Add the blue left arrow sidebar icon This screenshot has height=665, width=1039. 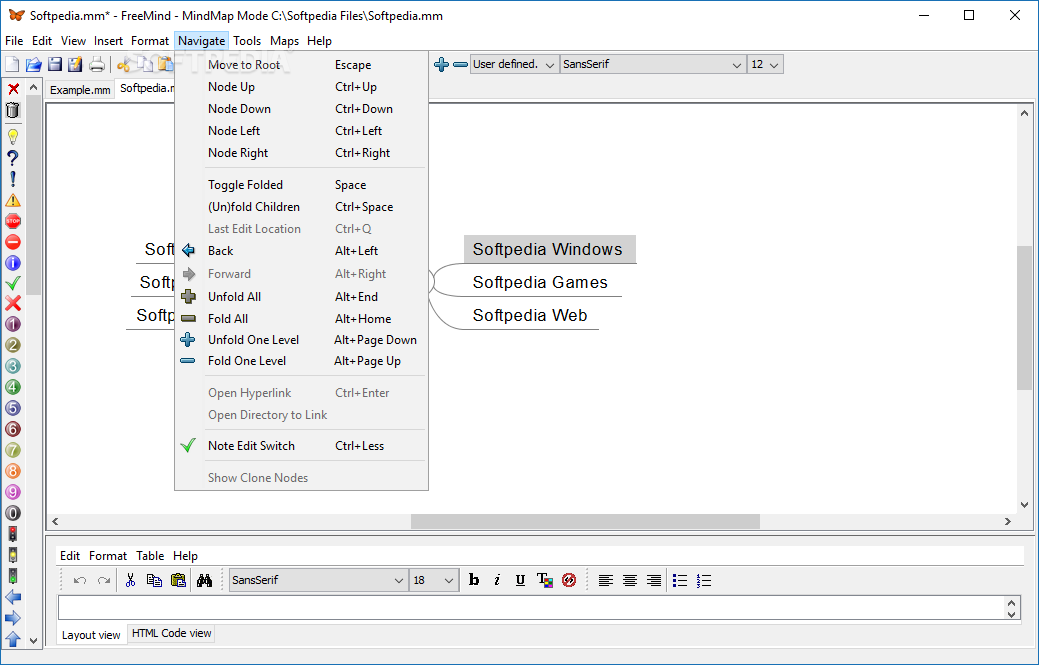(x=13, y=597)
